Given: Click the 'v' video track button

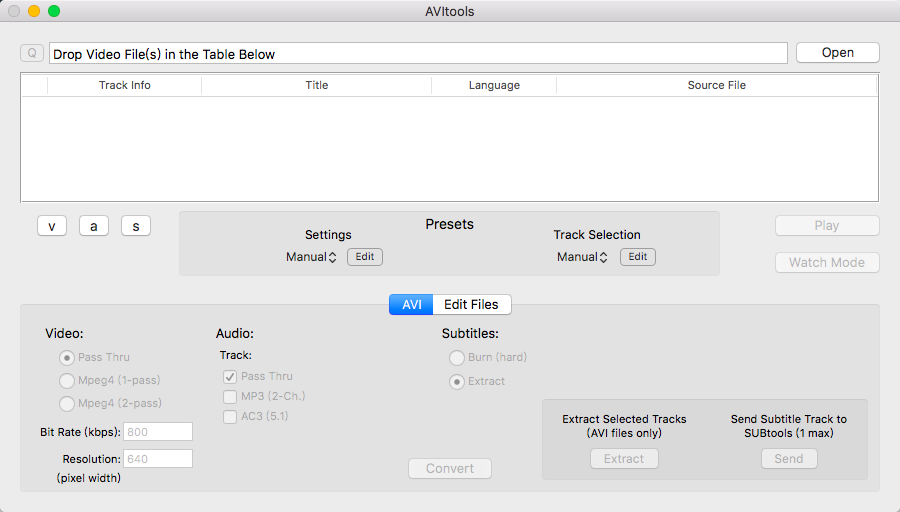Looking at the screenshot, I should click(x=52, y=226).
